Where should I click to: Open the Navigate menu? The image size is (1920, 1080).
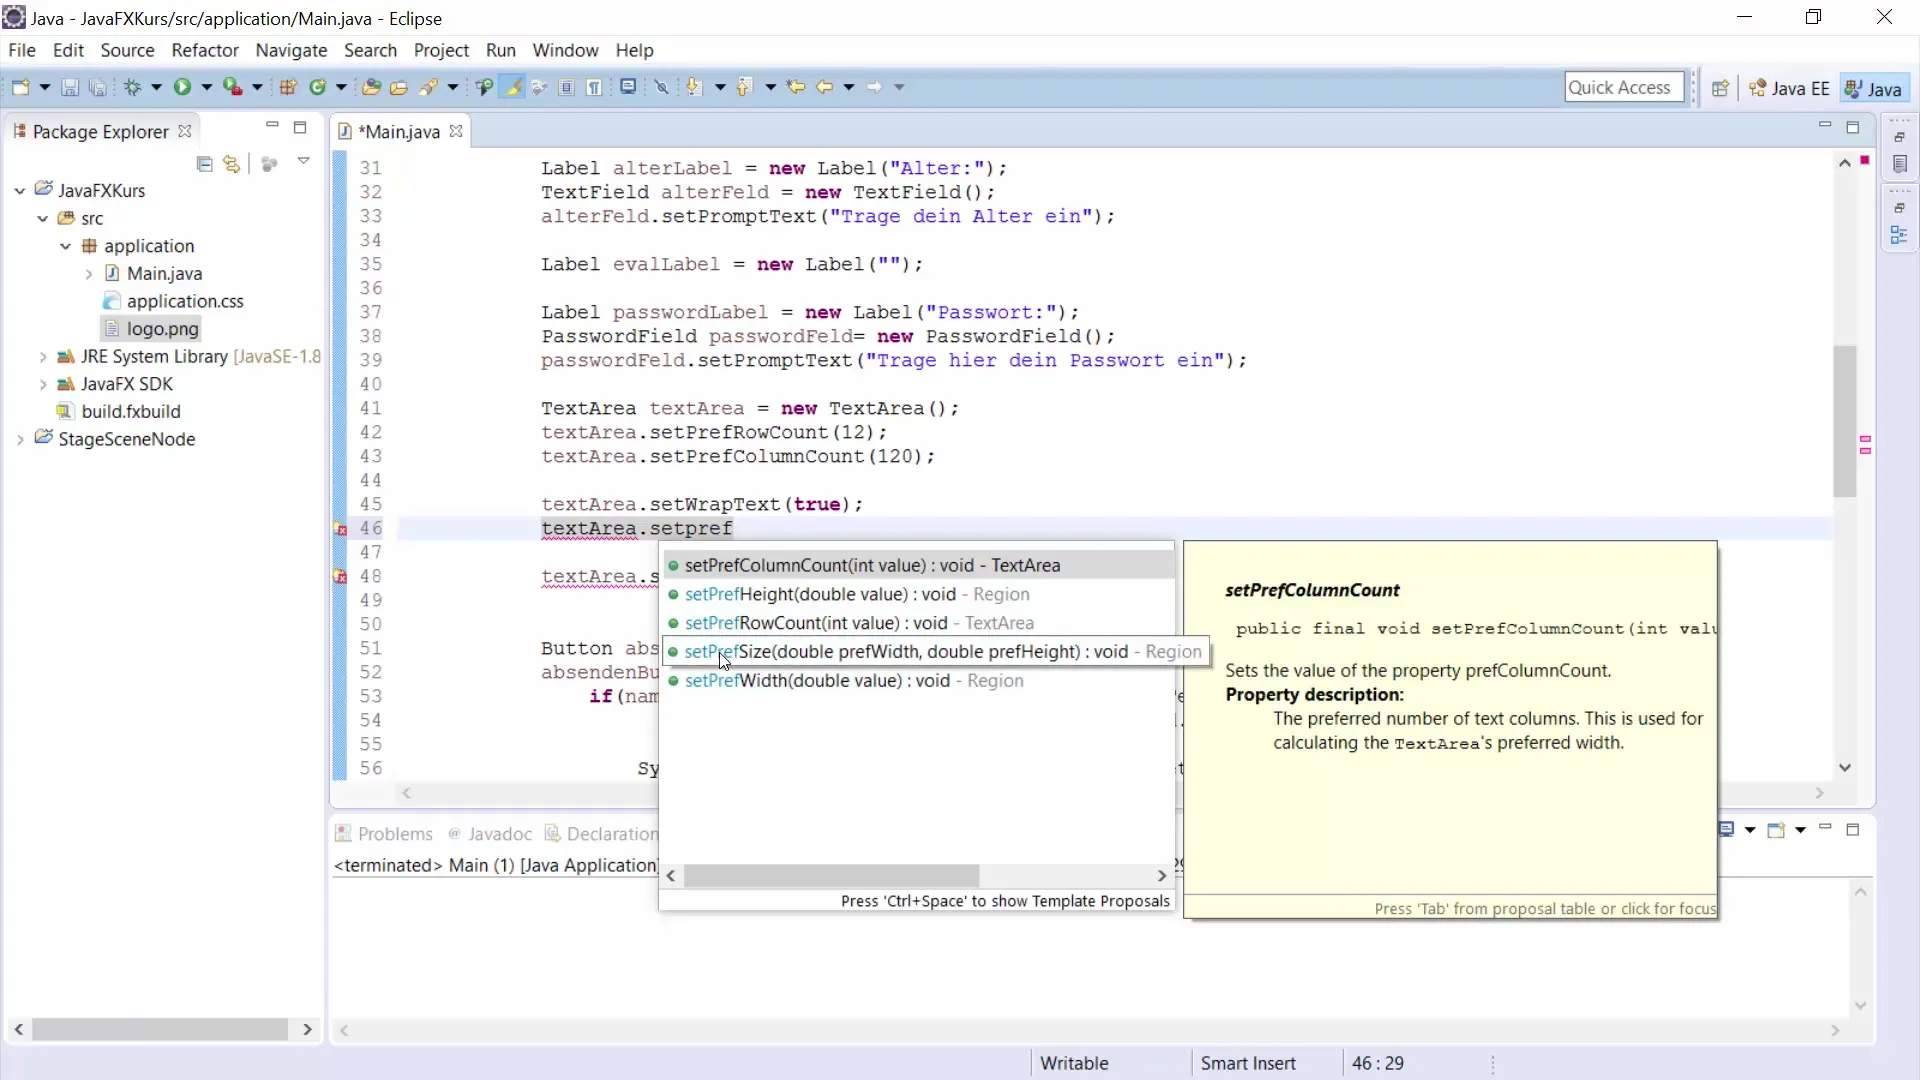click(291, 50)
